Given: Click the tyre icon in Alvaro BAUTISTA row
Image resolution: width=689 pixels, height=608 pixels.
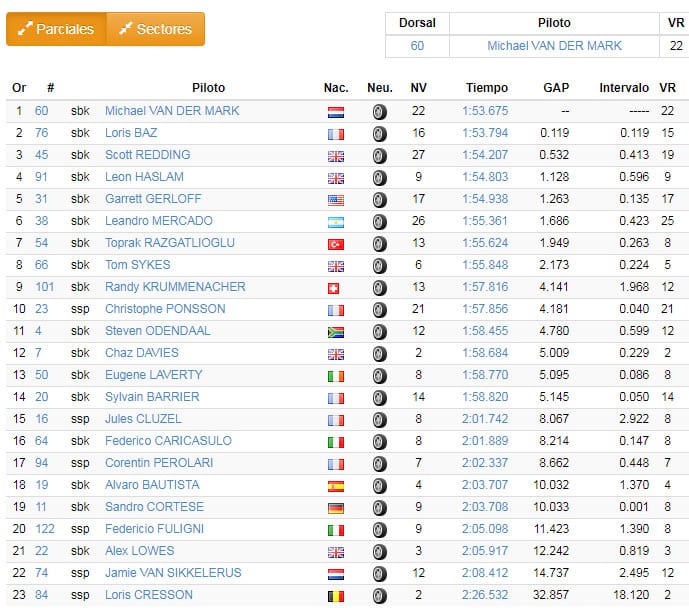Looking at the screenshot, I should point(380,485).
